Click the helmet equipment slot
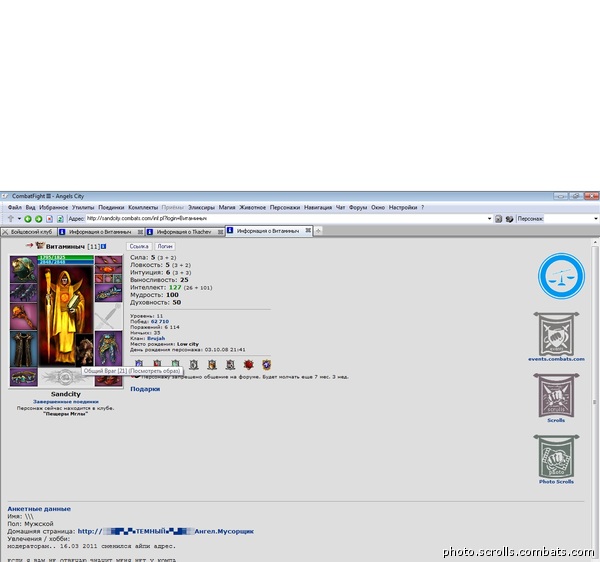The height and width of the screenshot is (562, 600). (x=23, y=269)
